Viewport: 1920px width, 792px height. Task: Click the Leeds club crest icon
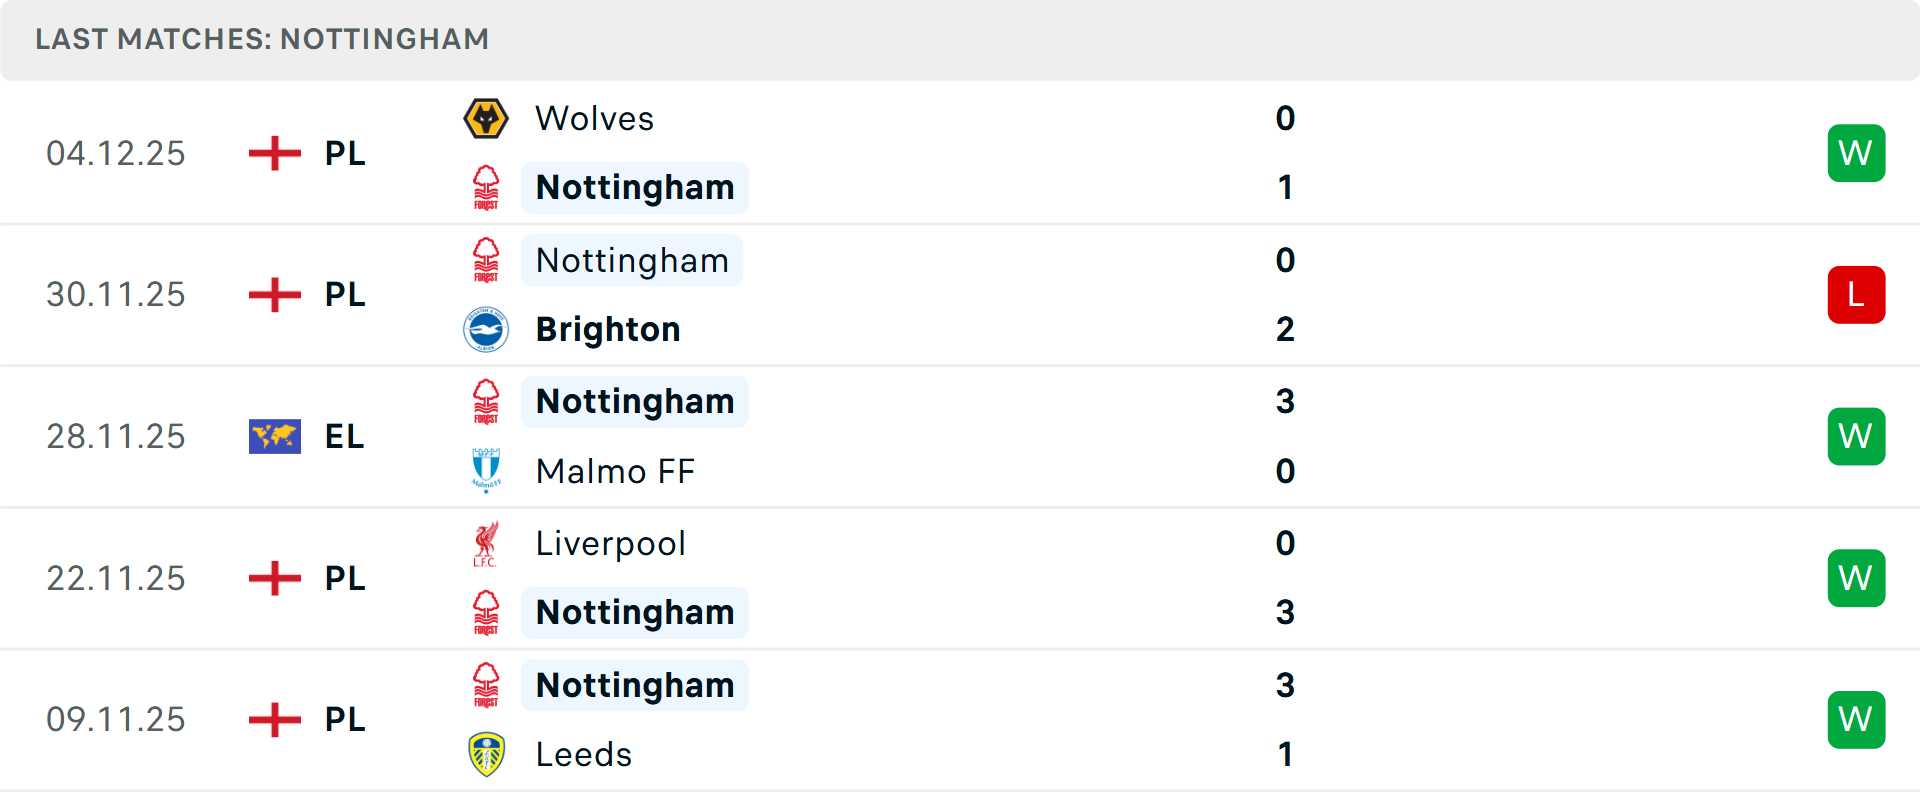point(486,755)
